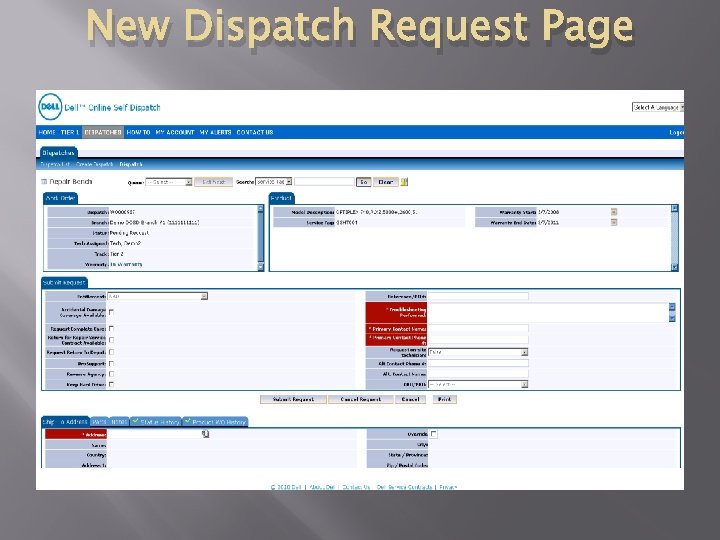The height and width of the screenshot is (540, 720).
Task: Tick the ProSupport checkbox
Action: coord(112,364)
